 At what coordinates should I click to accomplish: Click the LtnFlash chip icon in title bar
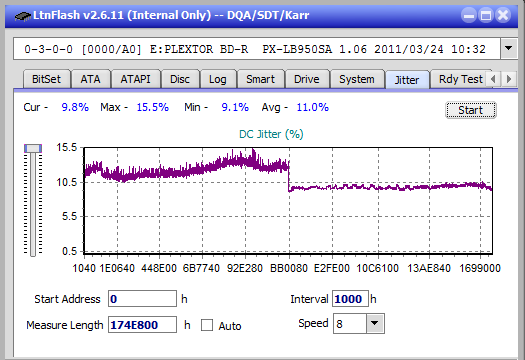tap(23, 15)
